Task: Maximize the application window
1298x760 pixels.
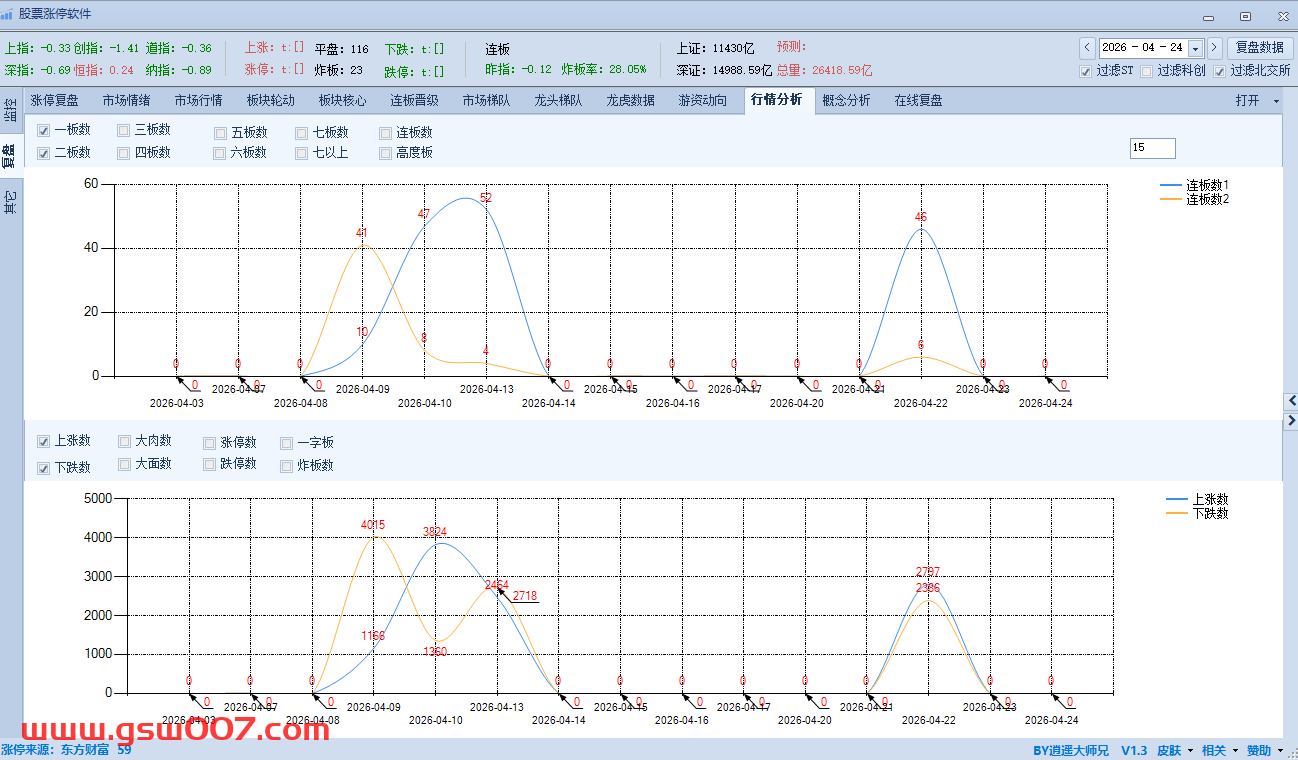Action: pyautogui.click(x=1245, y=16)
